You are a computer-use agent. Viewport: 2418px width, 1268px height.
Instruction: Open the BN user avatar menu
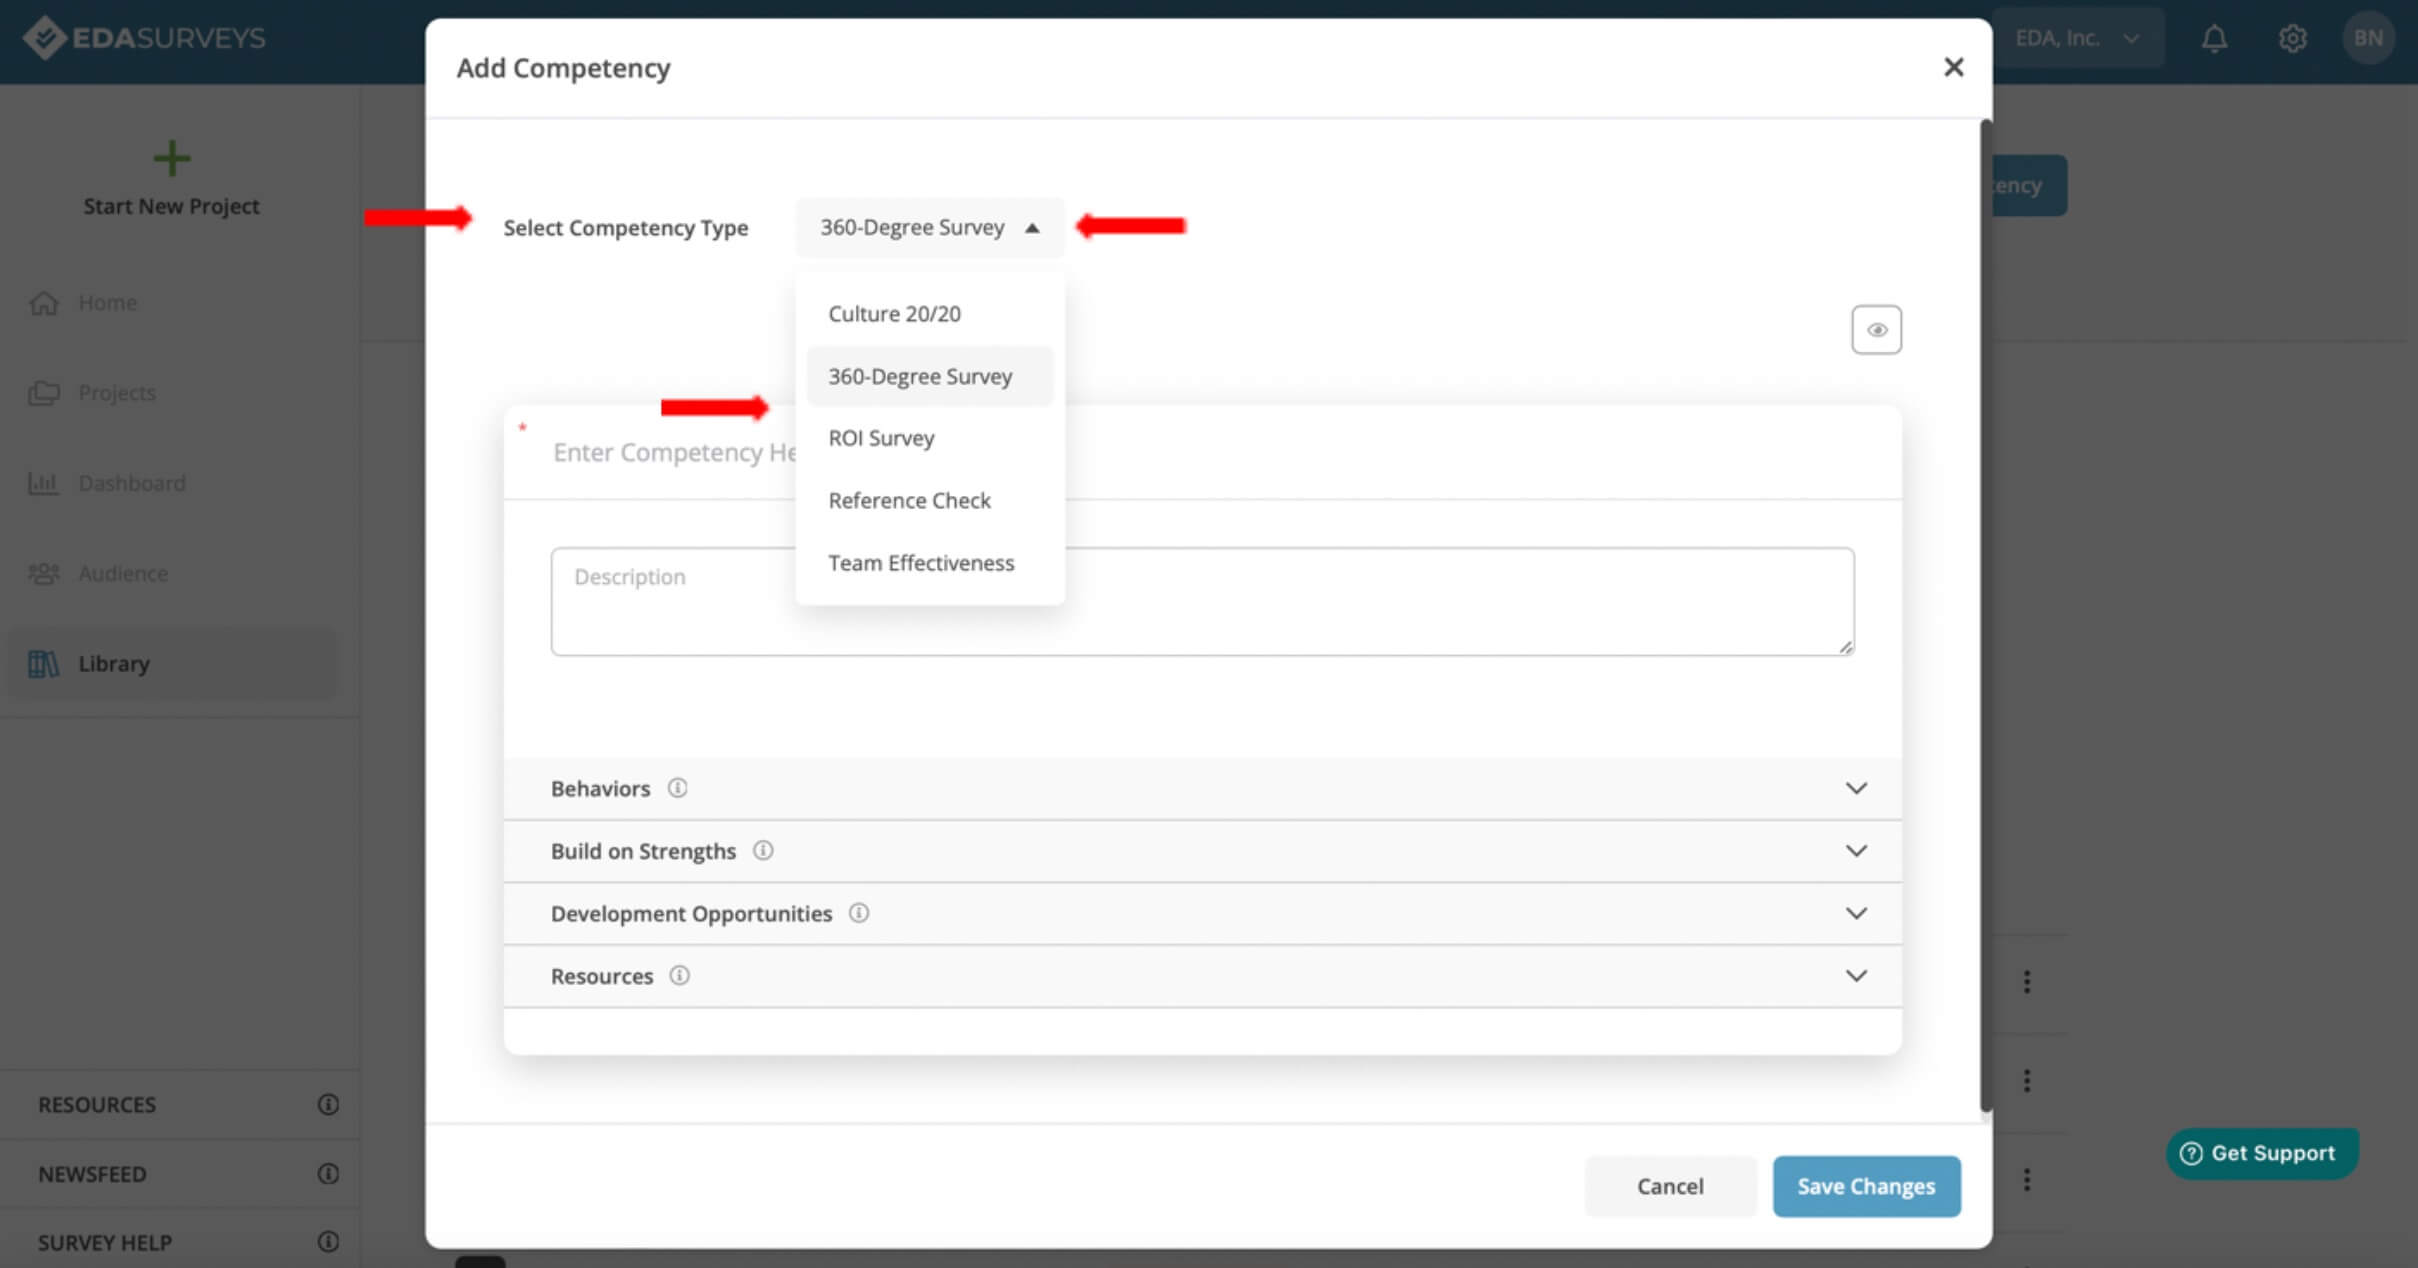click(2368, 38)
